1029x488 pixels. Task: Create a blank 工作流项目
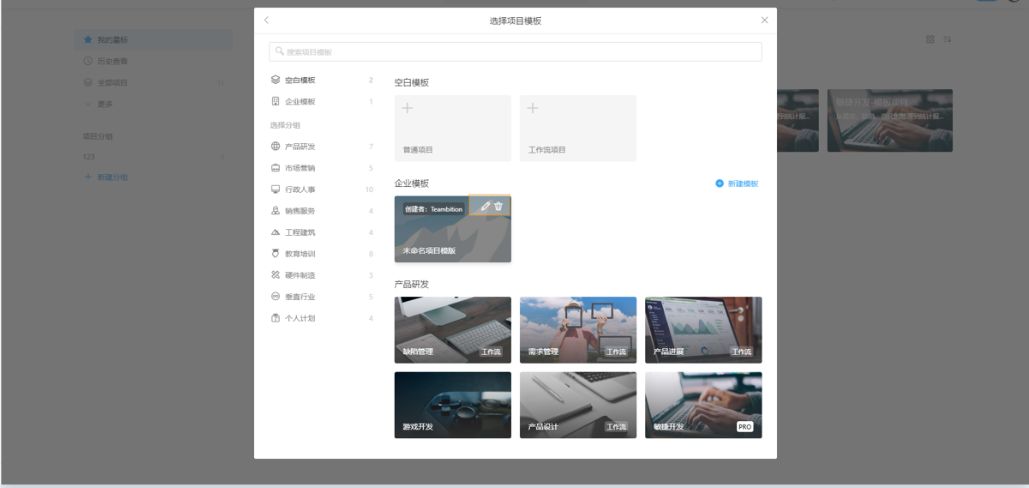[578, 129]
